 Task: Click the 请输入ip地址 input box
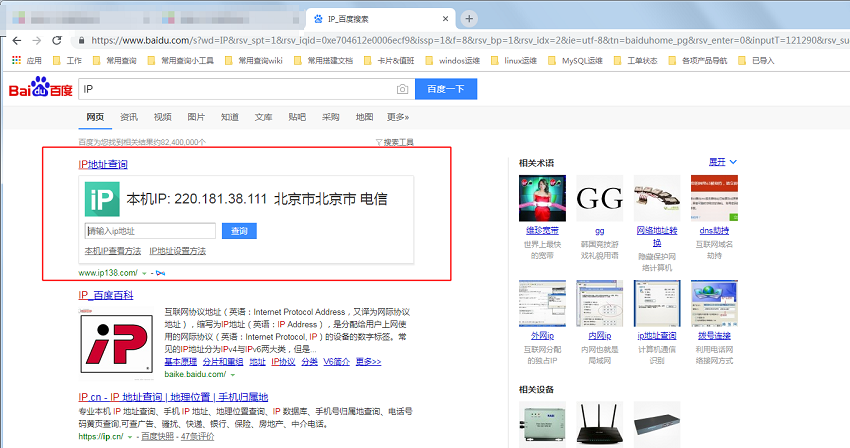[x=150, y=231]
